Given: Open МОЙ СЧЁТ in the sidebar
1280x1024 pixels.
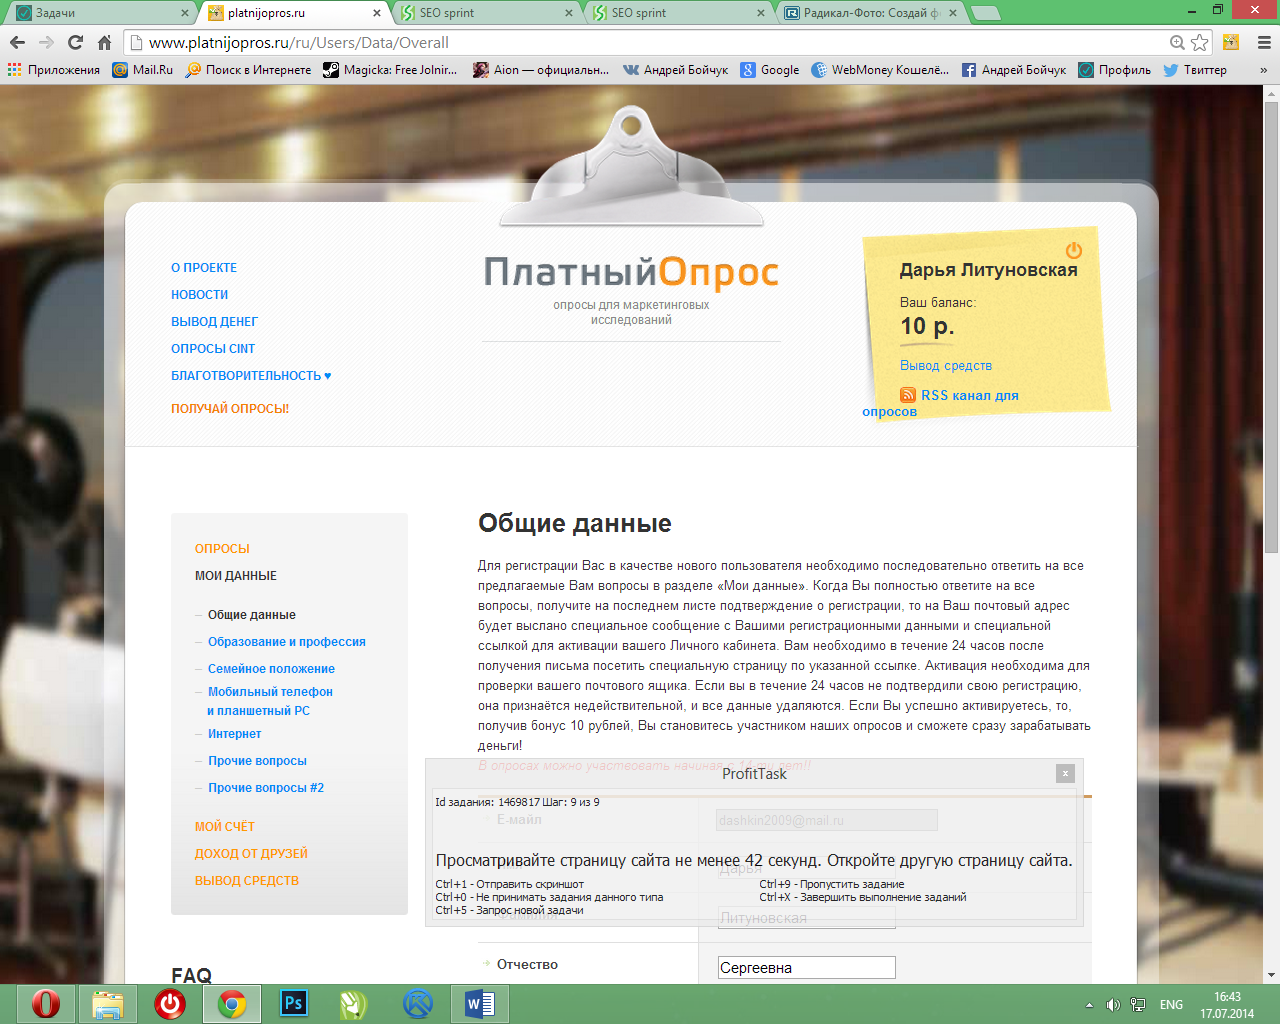Looking at the screenshot, I should click(x=225, y=827).
